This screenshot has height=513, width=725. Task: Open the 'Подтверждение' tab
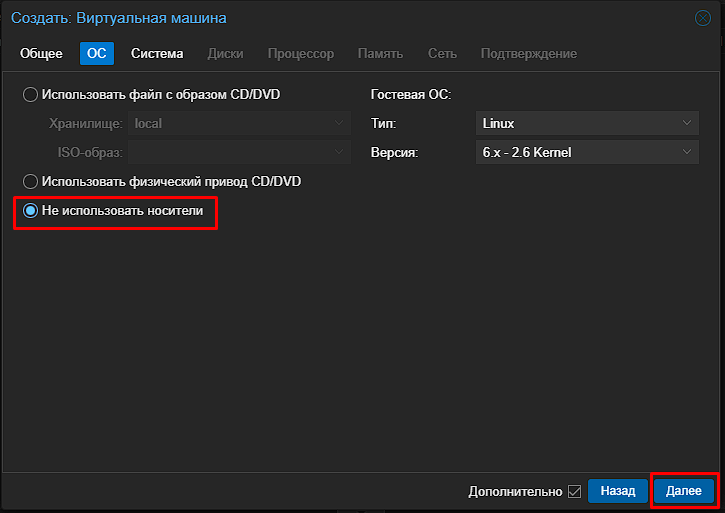(x=528, y=54)
